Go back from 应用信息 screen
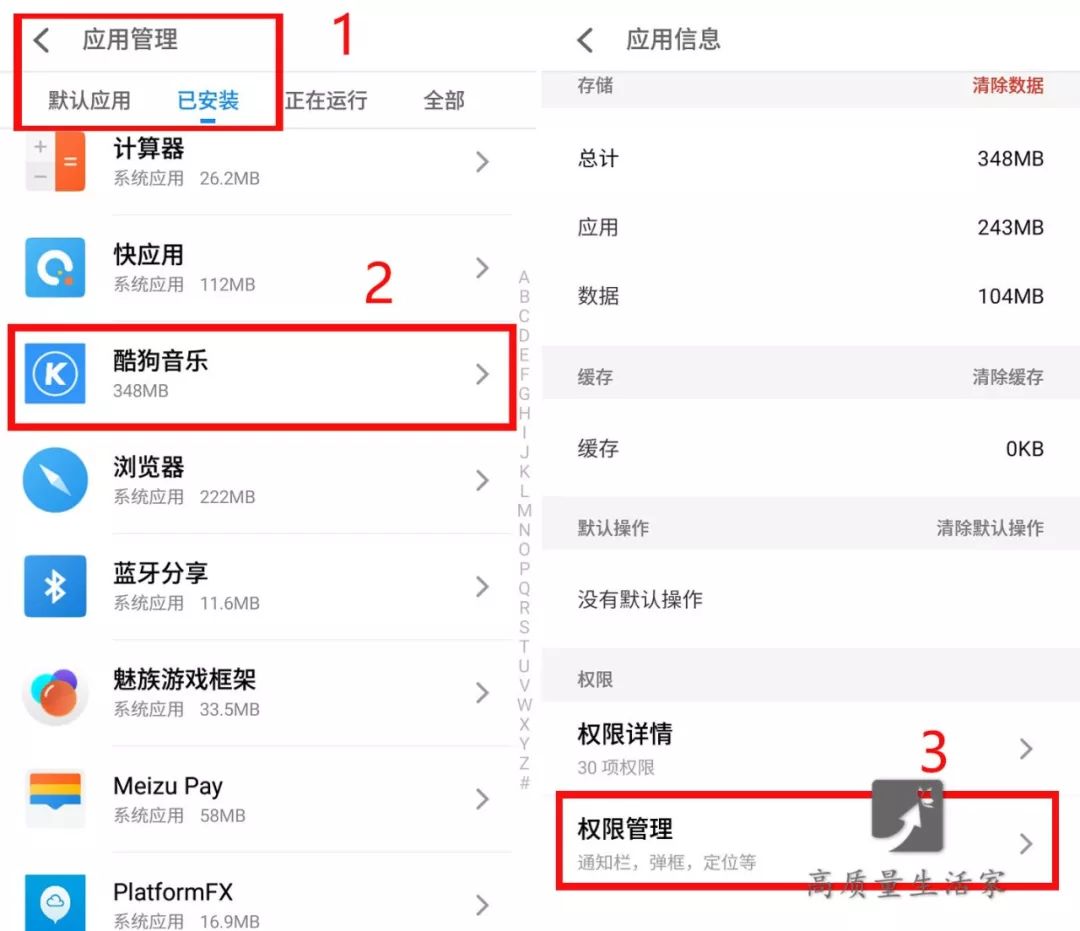 (x=585, y=40)
